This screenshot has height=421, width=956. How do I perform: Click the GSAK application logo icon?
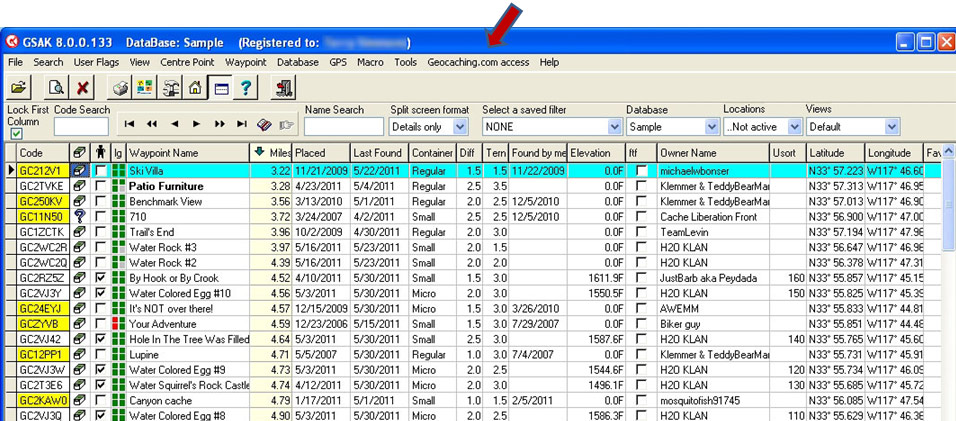pos(12,43)
